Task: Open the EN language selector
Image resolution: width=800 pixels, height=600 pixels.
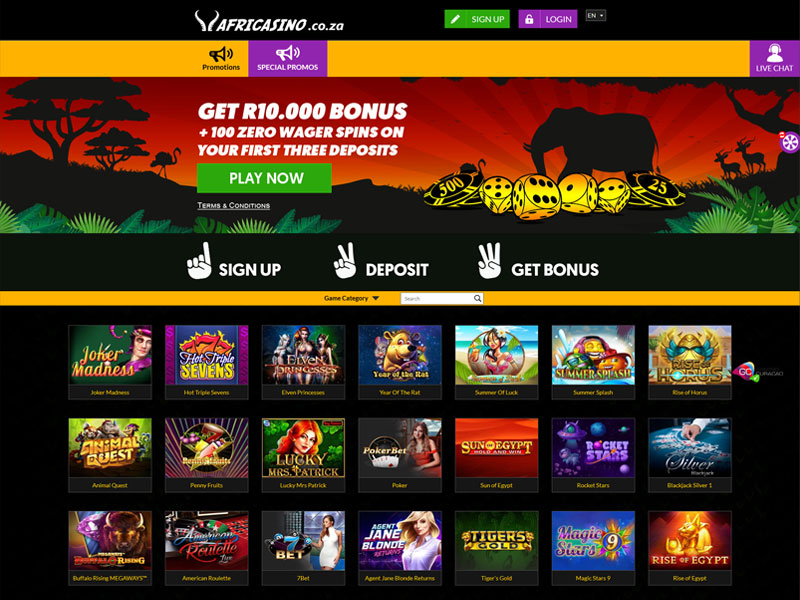Action: [595, 16]
